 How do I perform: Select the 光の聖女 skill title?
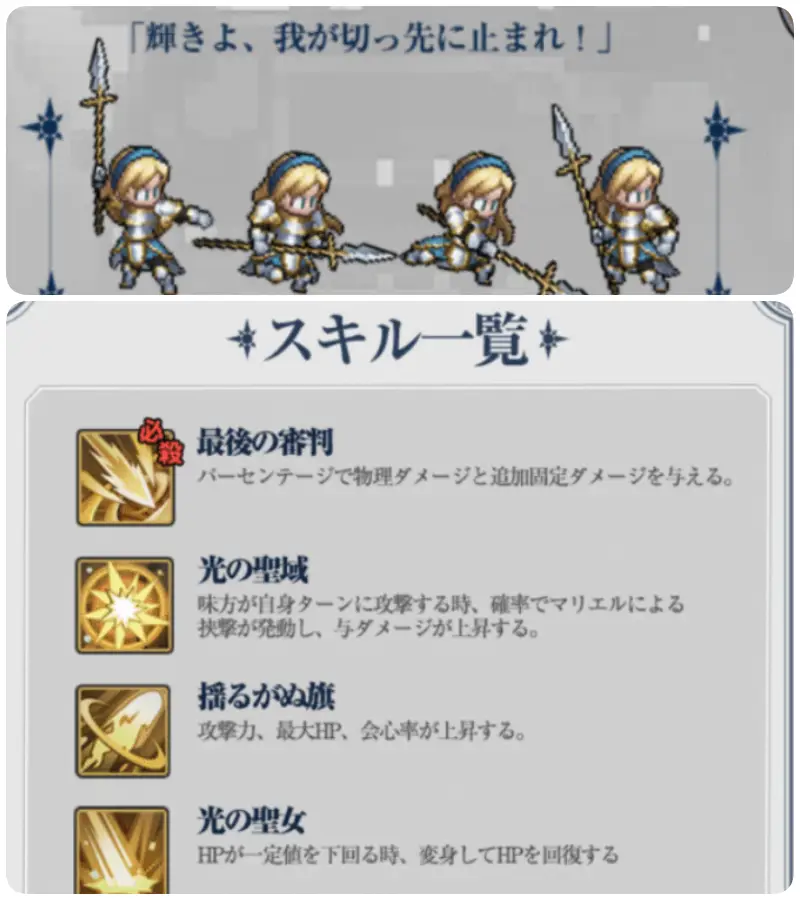(251, 821)
